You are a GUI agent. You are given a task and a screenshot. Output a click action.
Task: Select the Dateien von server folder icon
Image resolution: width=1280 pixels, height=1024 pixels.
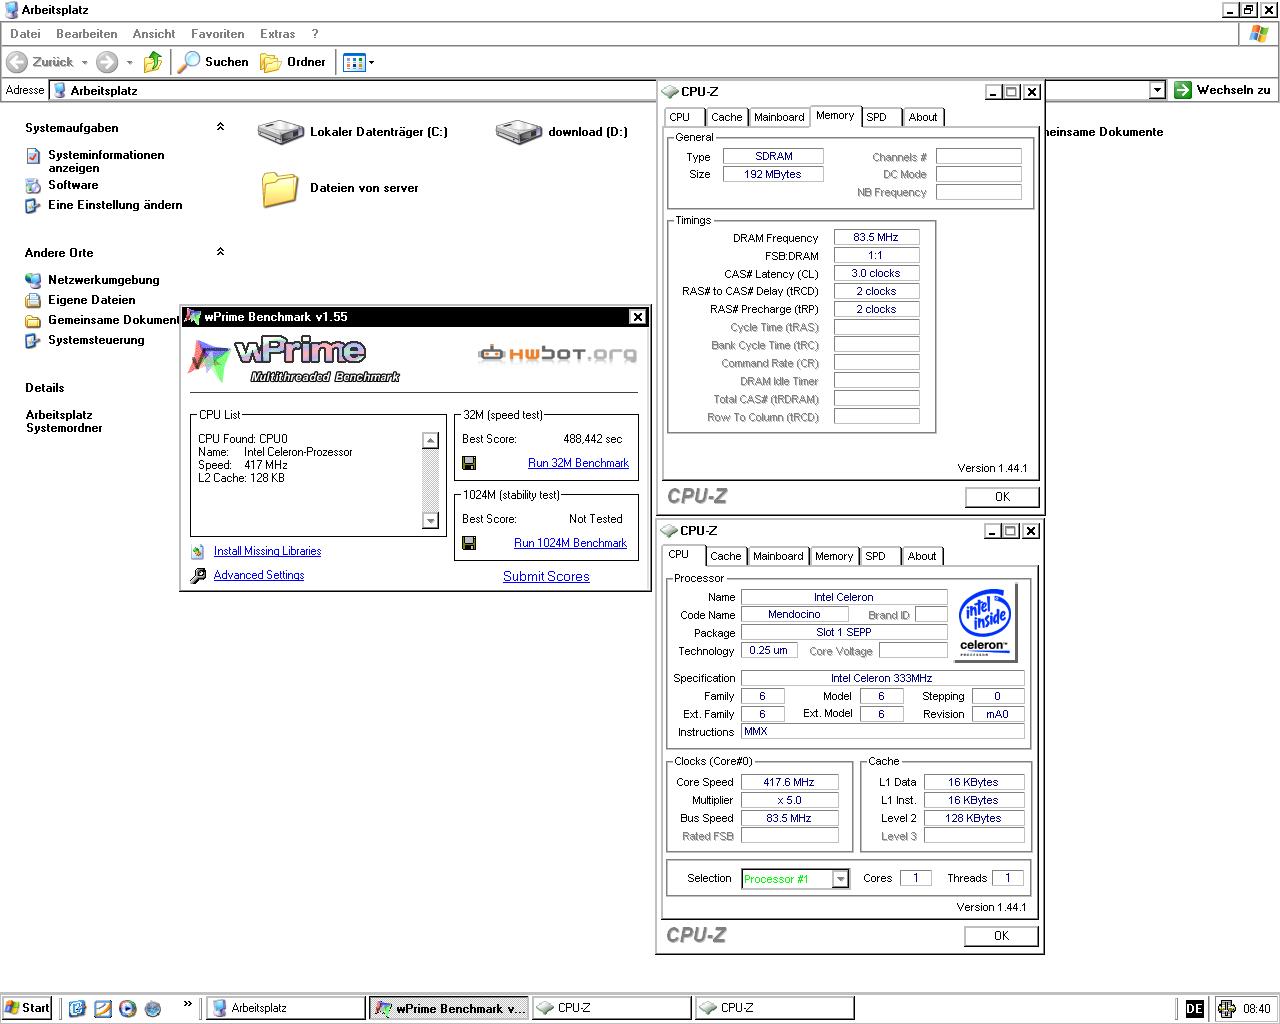tap(280, 188)
